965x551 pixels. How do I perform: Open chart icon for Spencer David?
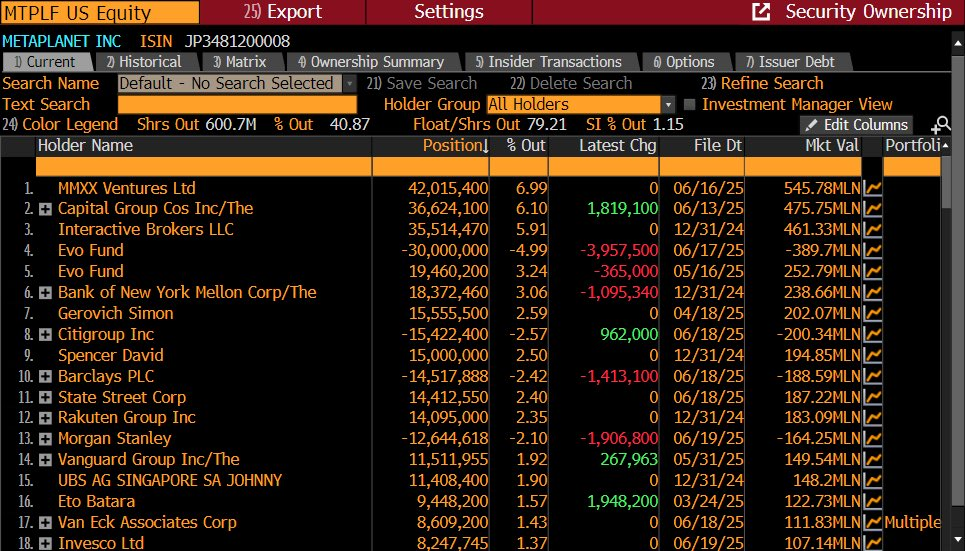[x=872, y=355]
